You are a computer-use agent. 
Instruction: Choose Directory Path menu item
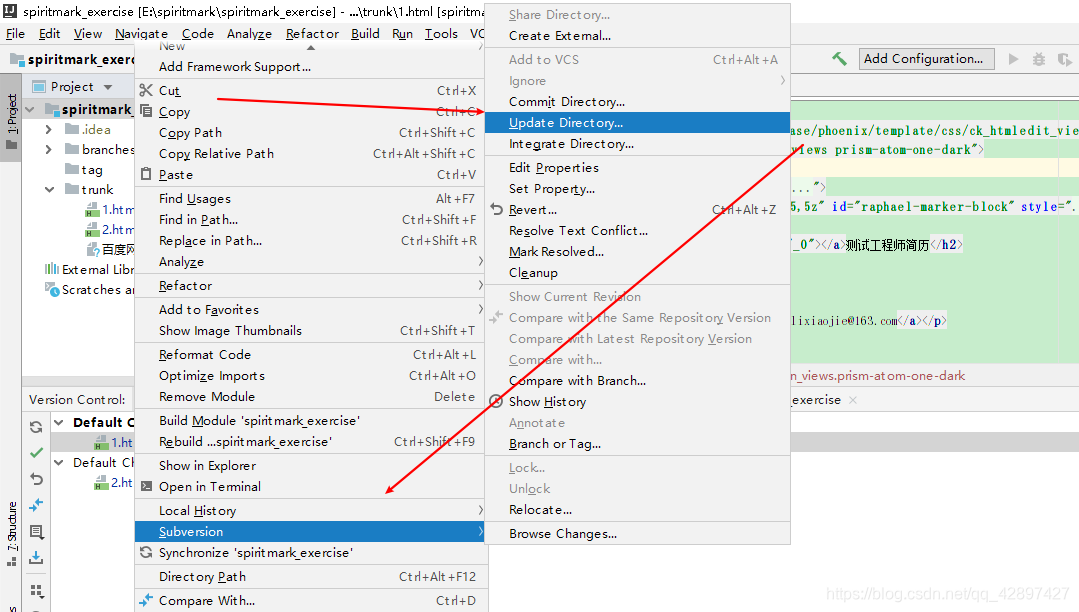pos(311,576)
